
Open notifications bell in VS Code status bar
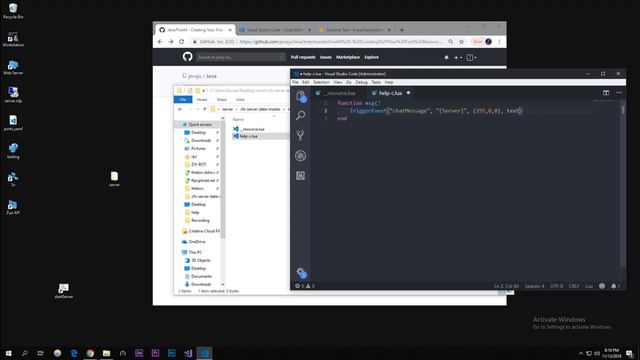coord(615,286)
